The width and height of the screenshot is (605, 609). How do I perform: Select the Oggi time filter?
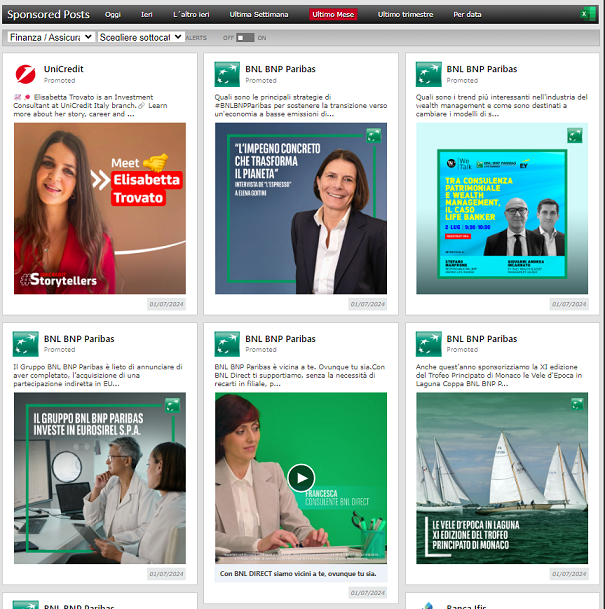(x=113, y=14)
